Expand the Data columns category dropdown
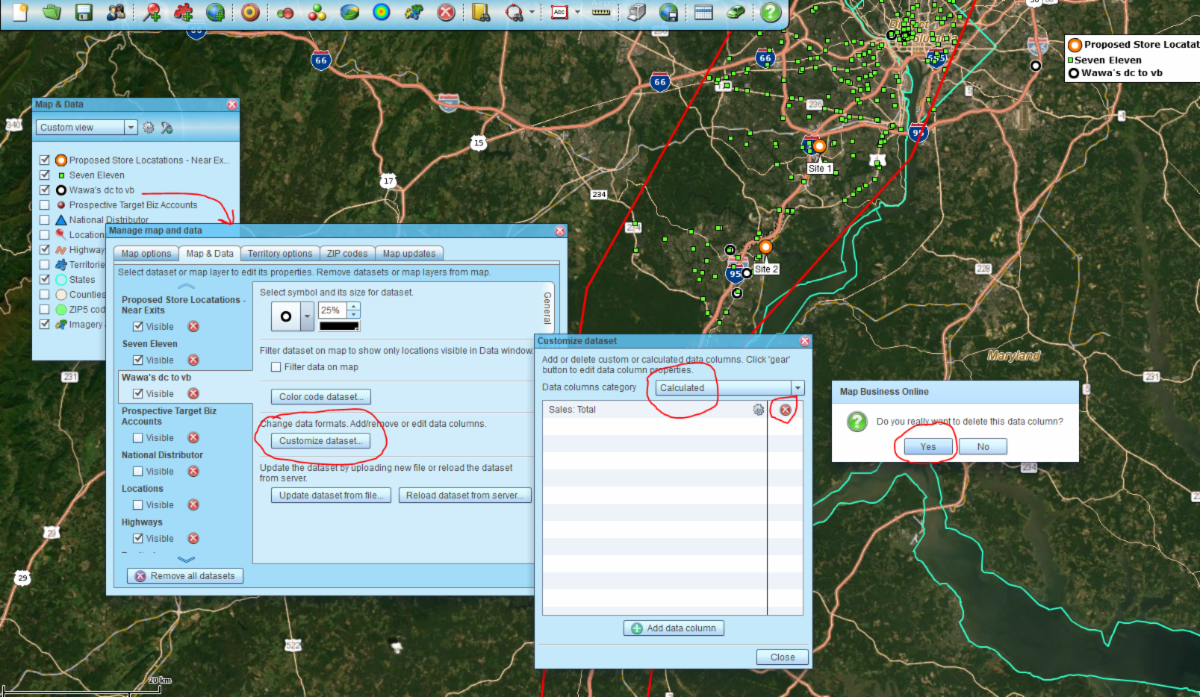Viewport: 1200px width, 697px height. pos(797,388)
